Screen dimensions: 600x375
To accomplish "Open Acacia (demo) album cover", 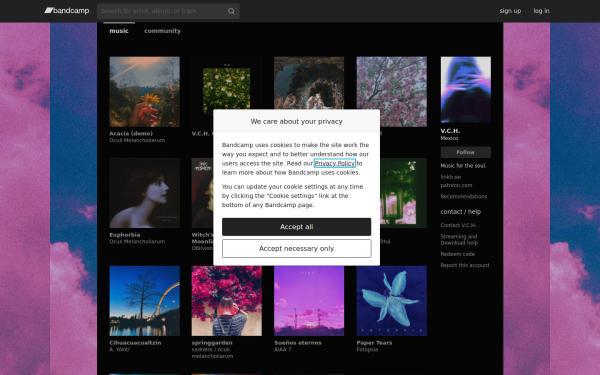I will click(x=145, y=92).
